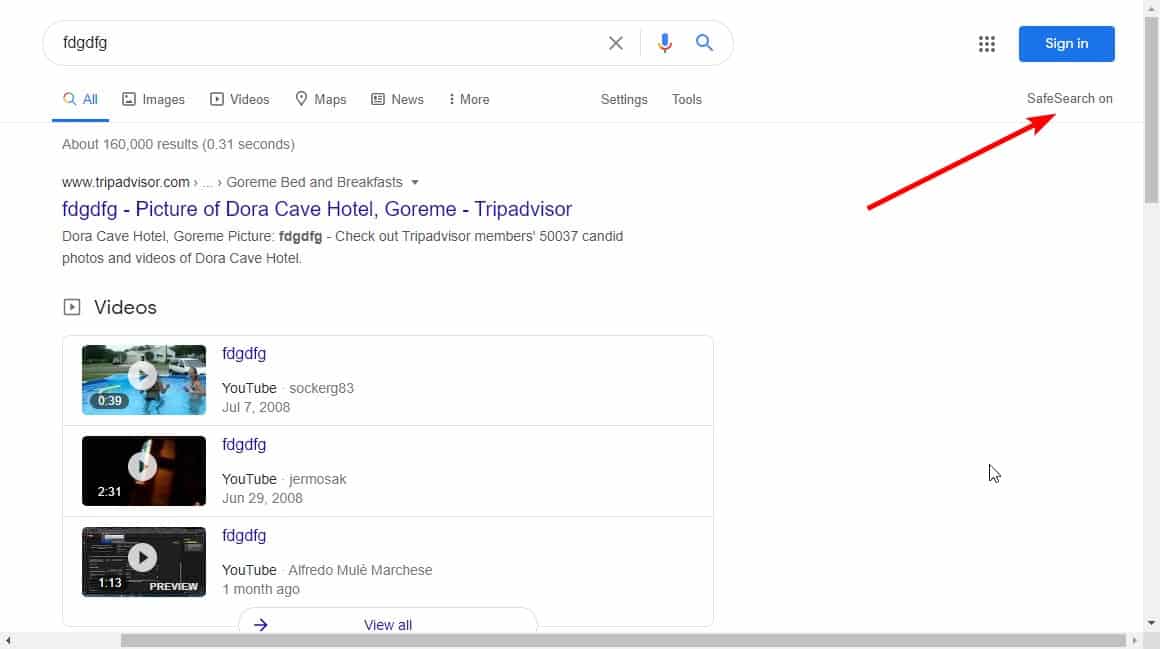
Task: Click the Sign in button
Action: 1066,44
